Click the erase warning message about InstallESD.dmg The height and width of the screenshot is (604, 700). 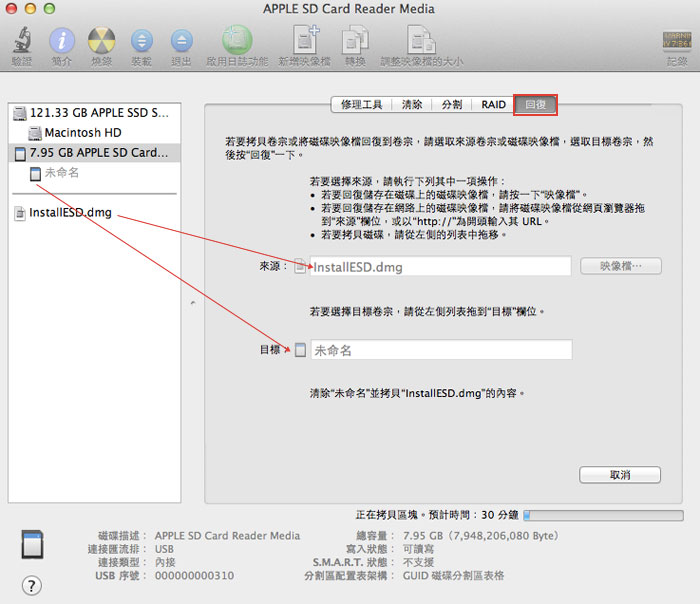[x=417, y=393]
